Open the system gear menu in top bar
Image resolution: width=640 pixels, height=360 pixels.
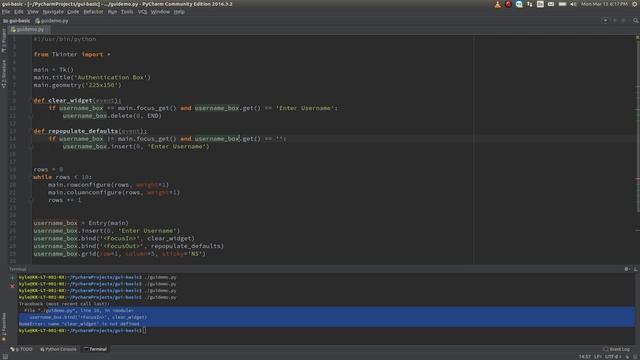click(635, 4)
